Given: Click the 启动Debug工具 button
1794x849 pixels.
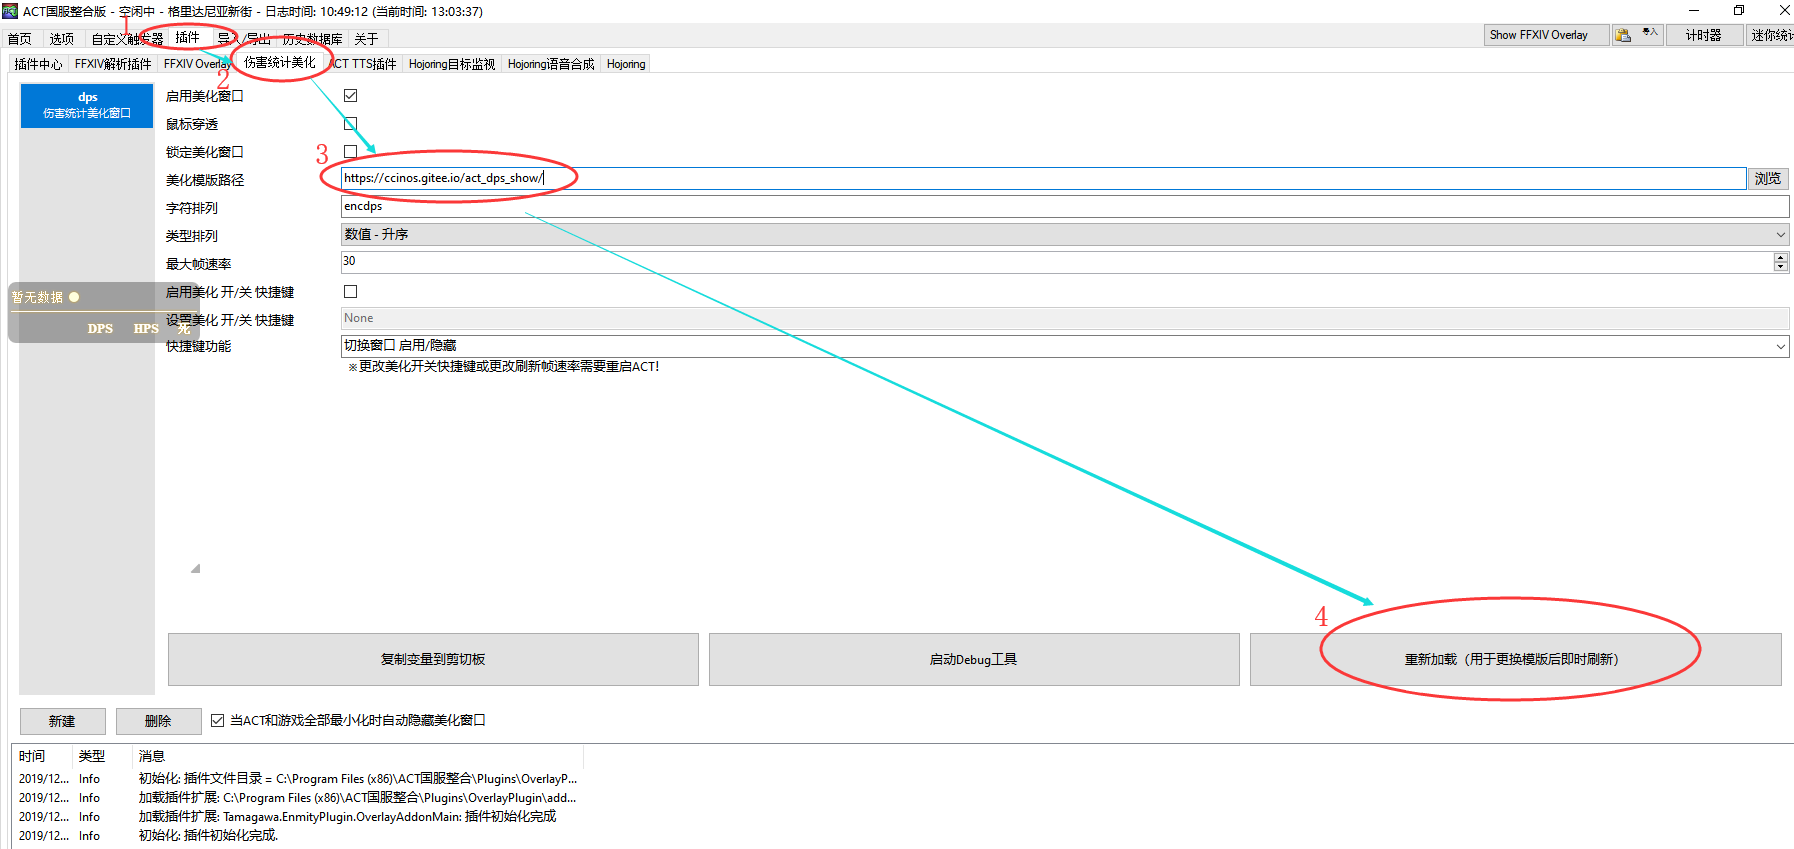Looking at the screenshot, I should click(974, 659).
